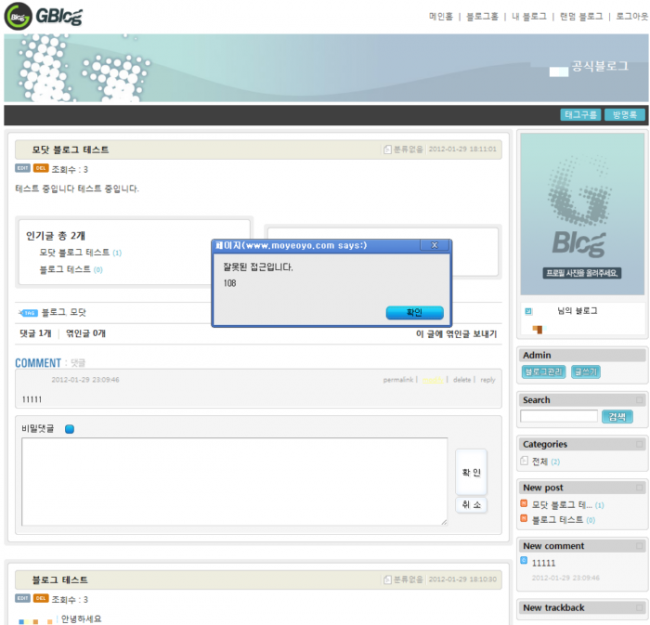Click 분류없음 icon on 블로그 테스트 post
Image resolution: width=650 pixels, height=625 pixels.
tap(387, 579)
